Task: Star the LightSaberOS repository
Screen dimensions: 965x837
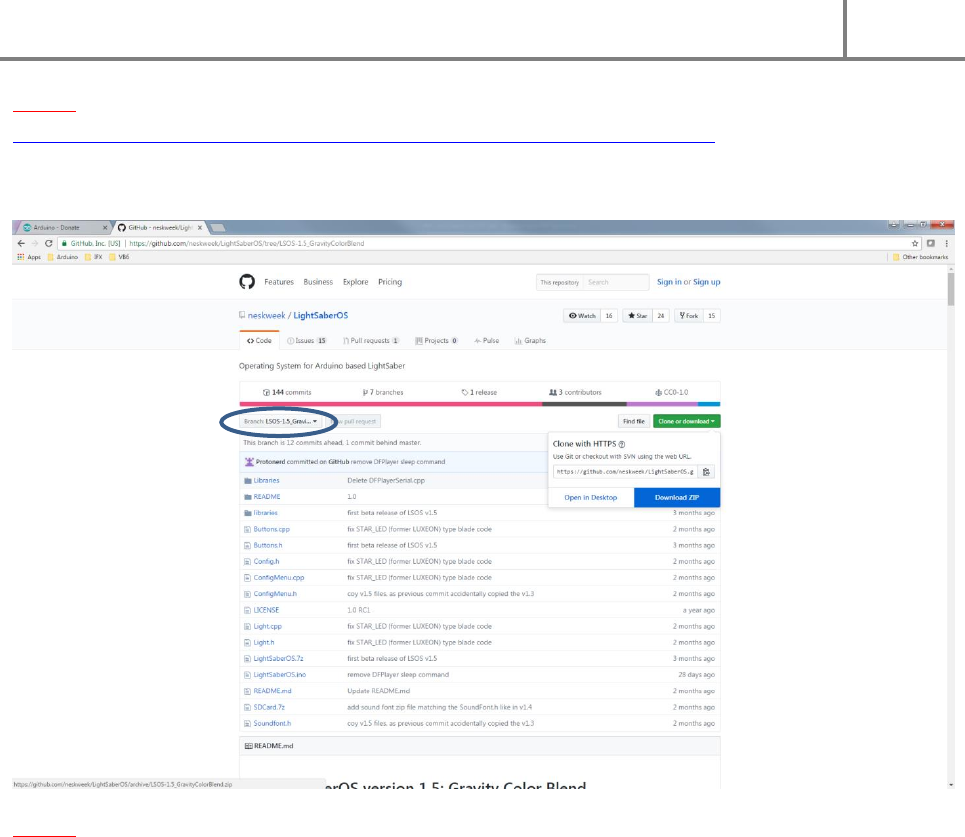Action: coord(638,316)
